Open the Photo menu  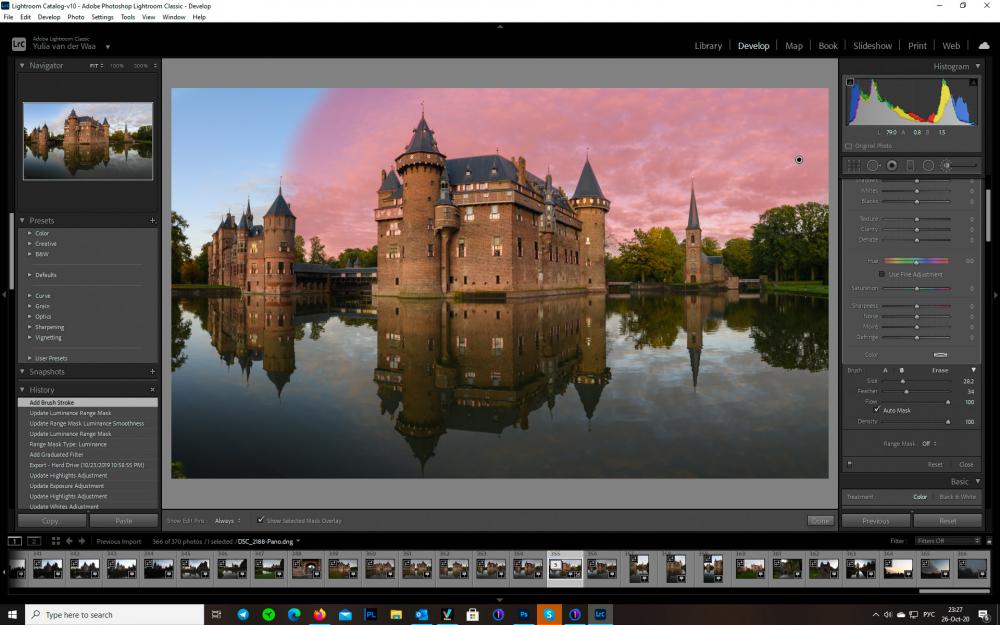point(76,17)
